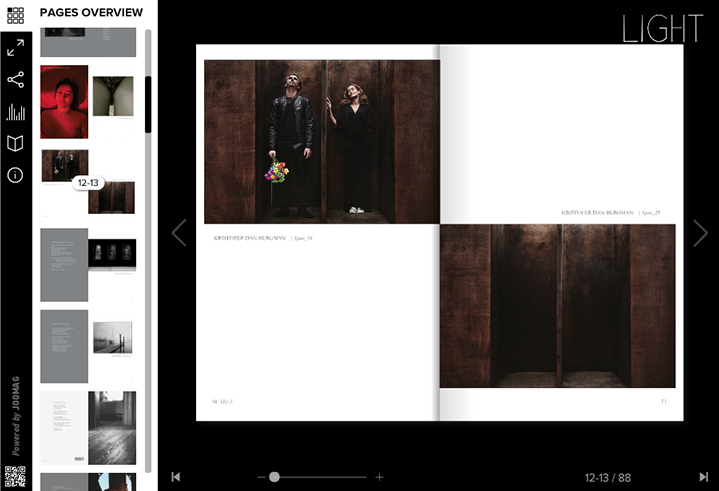Screen dimensions: 719x491
Task: Jump to the first page
Action: tap(176, 477)
